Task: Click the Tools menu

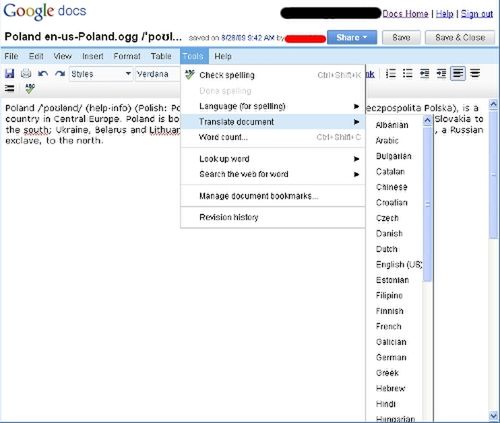Action: (x=194, y=56)
